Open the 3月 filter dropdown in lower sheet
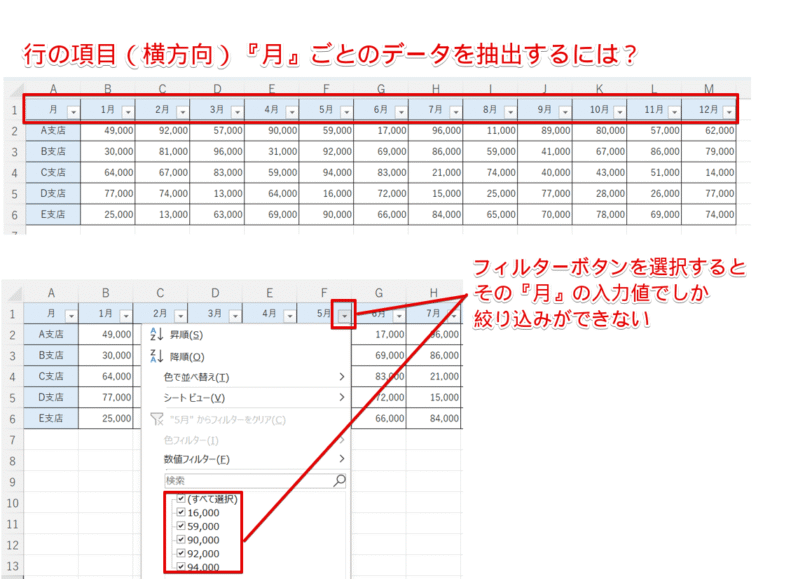Screen dimensions: 812x579 235,316
